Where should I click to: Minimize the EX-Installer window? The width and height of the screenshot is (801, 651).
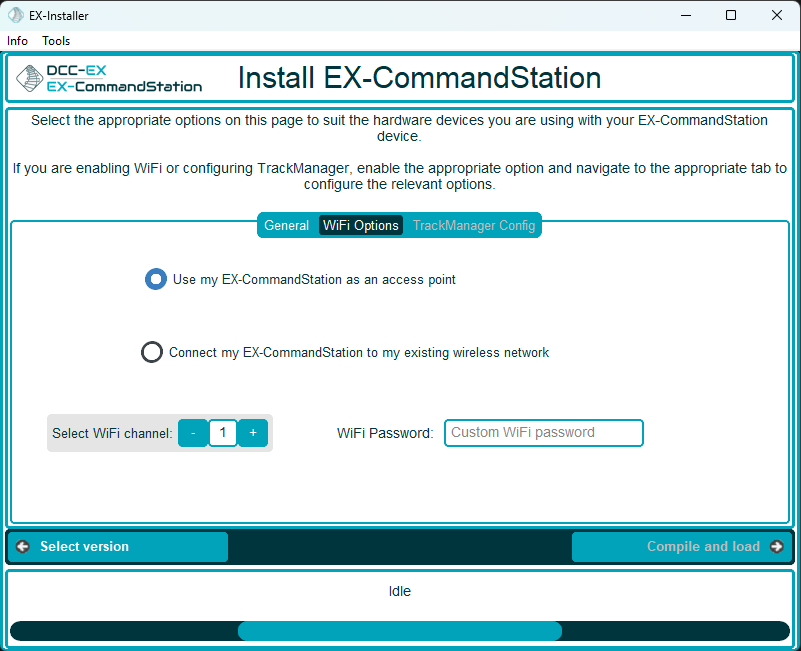click(x=686, y=15)
